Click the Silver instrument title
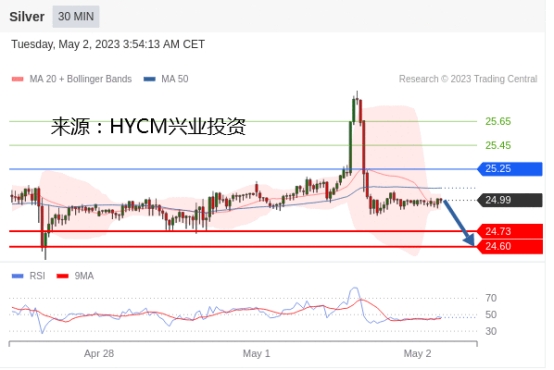The height and width of the screenshot is (370, 554). pos(27,17)
